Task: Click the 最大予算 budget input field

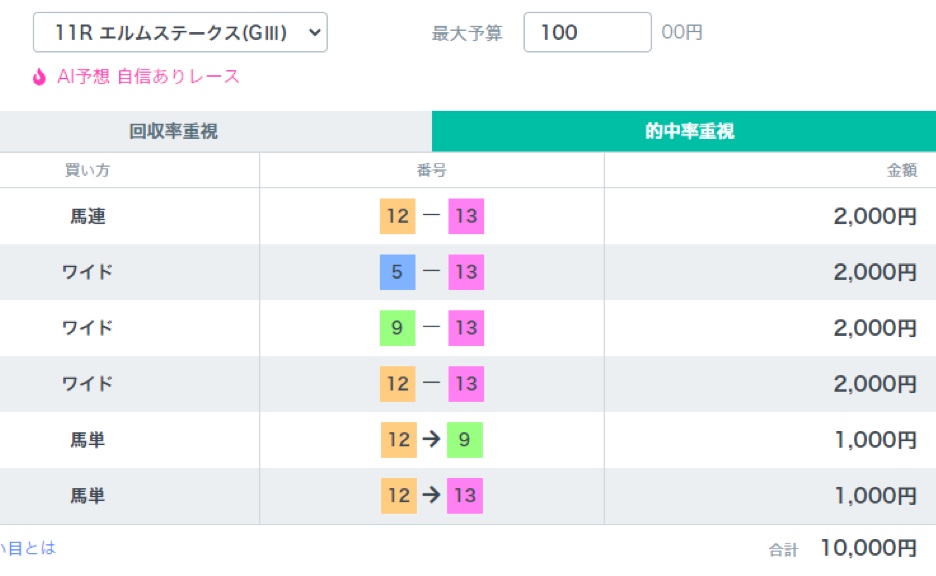Action: pos(587,33)
